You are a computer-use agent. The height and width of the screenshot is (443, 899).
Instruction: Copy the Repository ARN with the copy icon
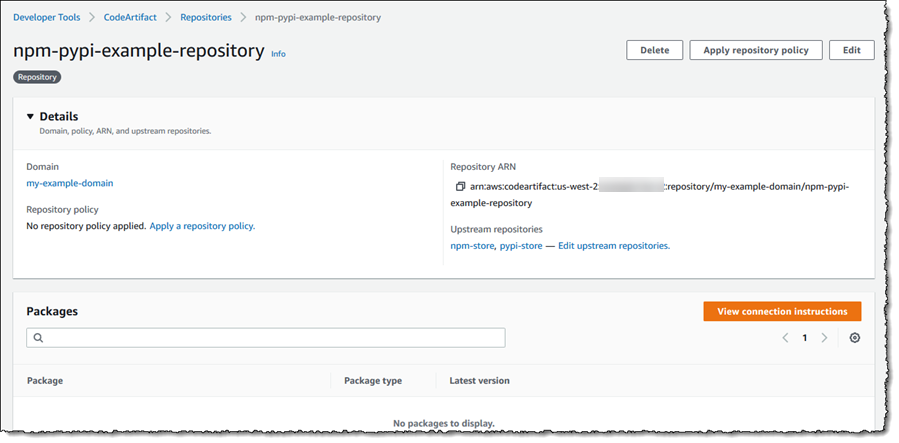click(460, 187)
